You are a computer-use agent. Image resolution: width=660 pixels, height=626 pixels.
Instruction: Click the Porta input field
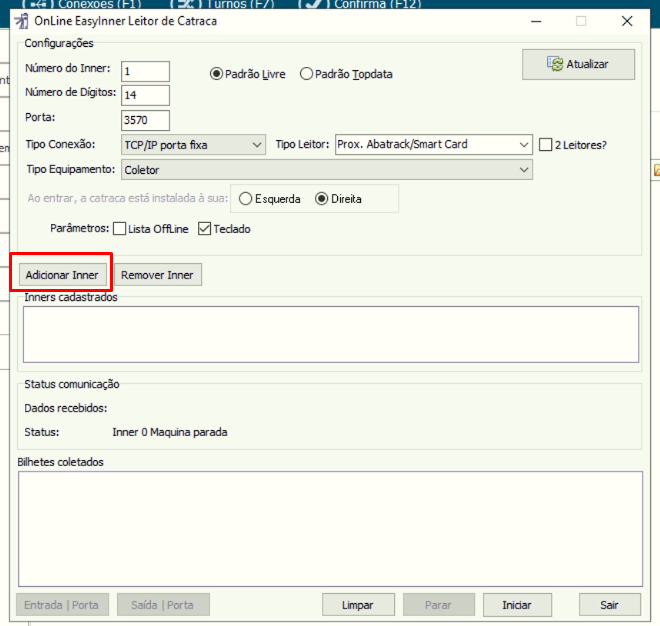(x=145, y=120)
